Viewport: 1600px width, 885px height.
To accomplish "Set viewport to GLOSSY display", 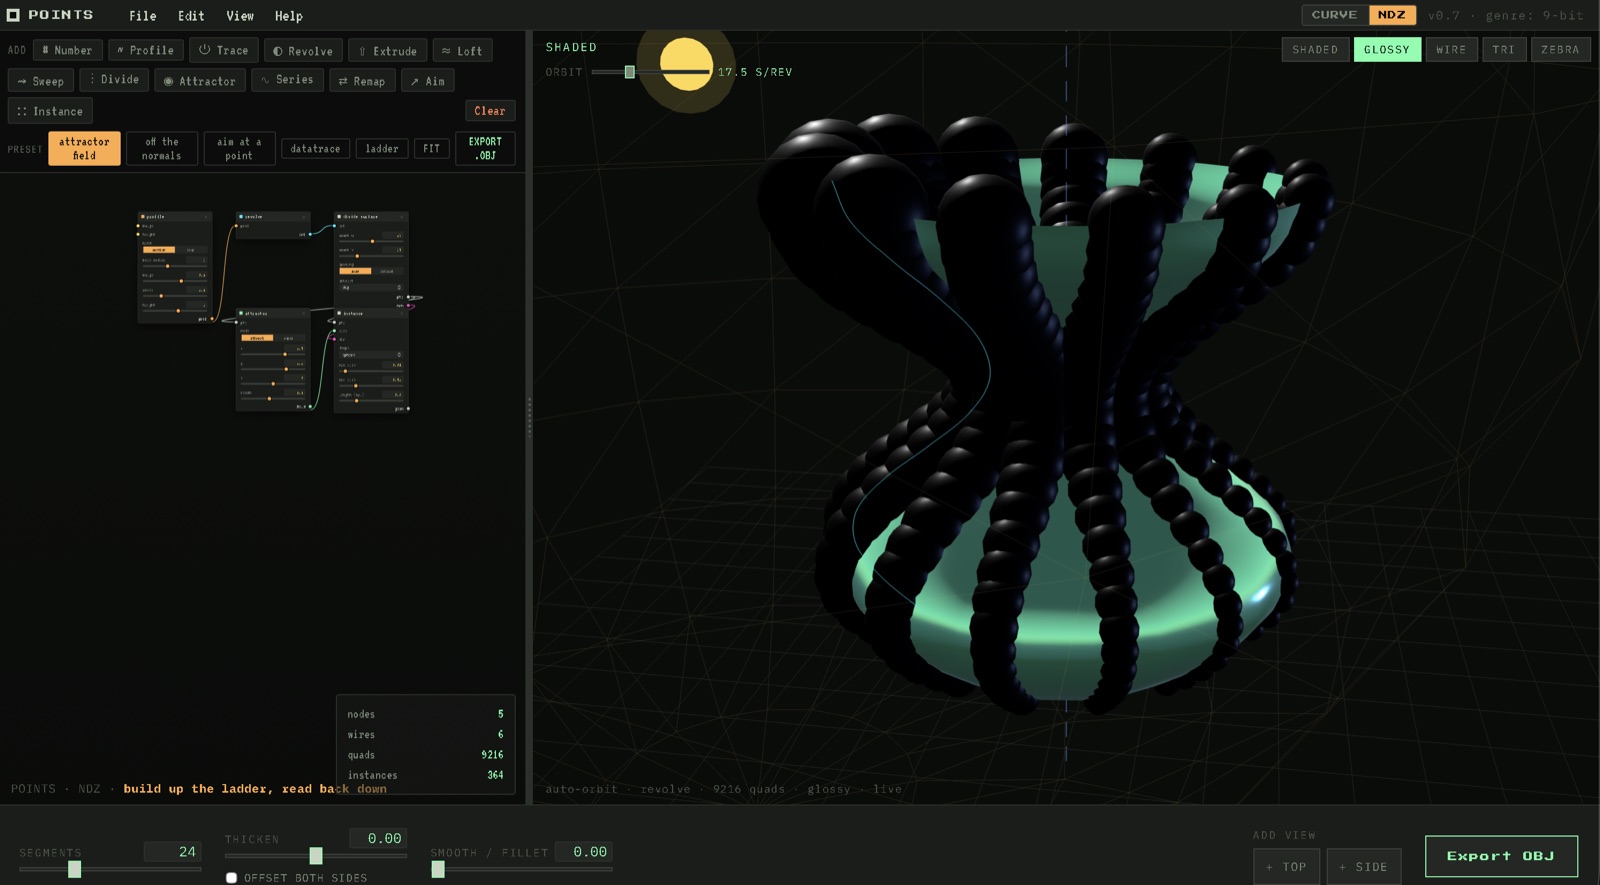I will 1387,49.
